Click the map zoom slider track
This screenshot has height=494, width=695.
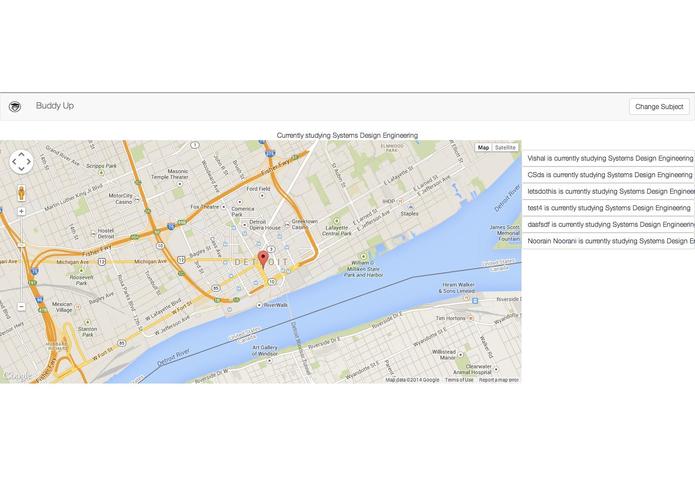21,259
